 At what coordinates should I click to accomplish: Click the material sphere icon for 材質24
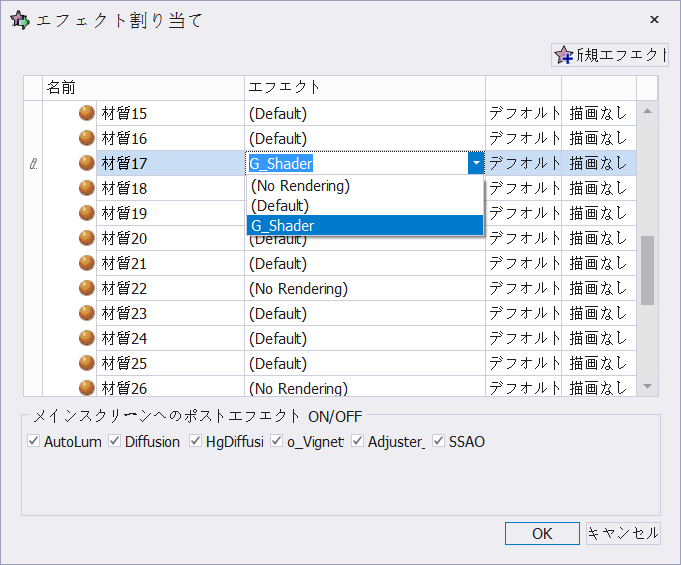click(87, 338)
